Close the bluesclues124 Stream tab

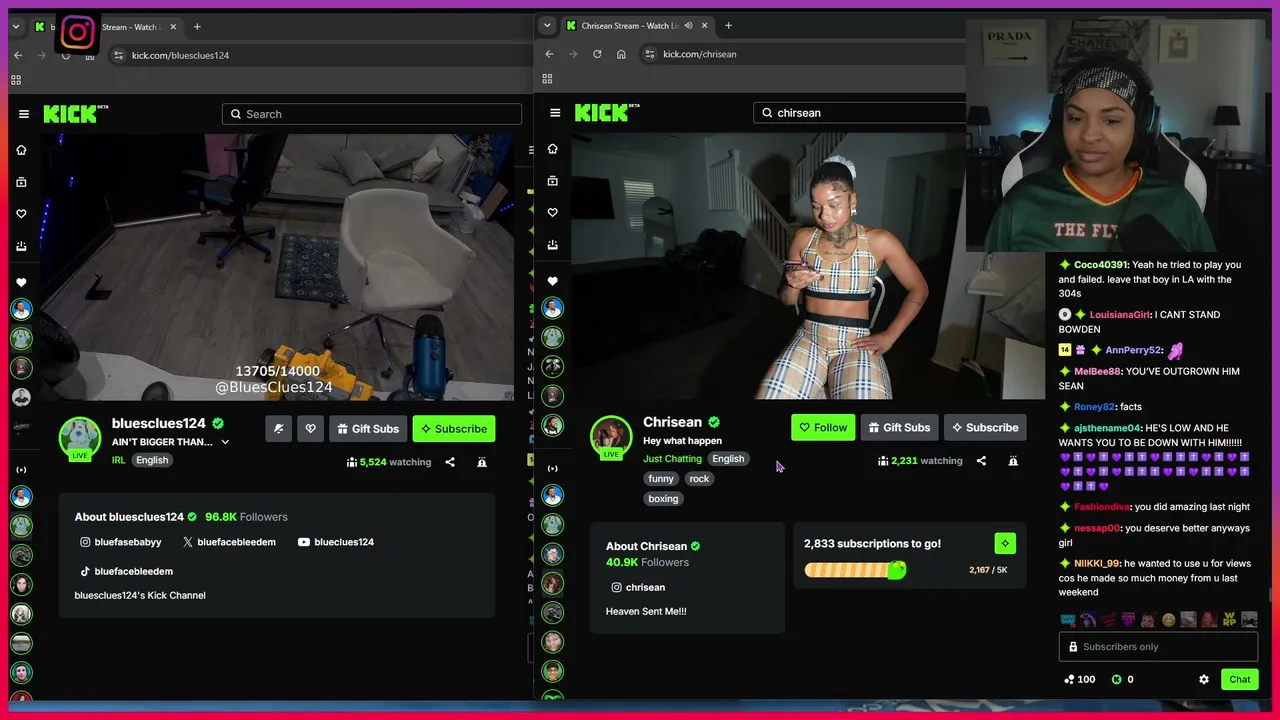(x=174, y=27)
